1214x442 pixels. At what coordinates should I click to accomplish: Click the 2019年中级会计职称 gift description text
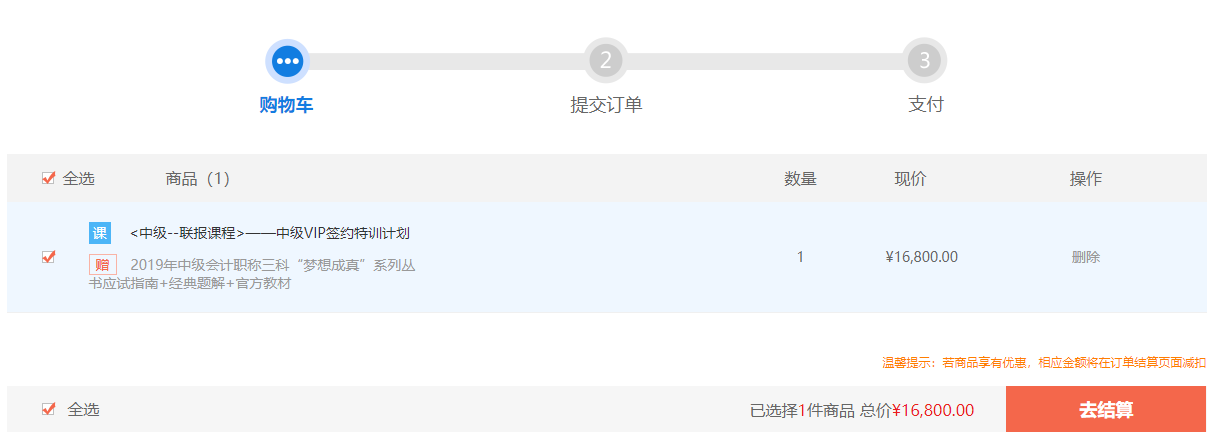point(272,265)
